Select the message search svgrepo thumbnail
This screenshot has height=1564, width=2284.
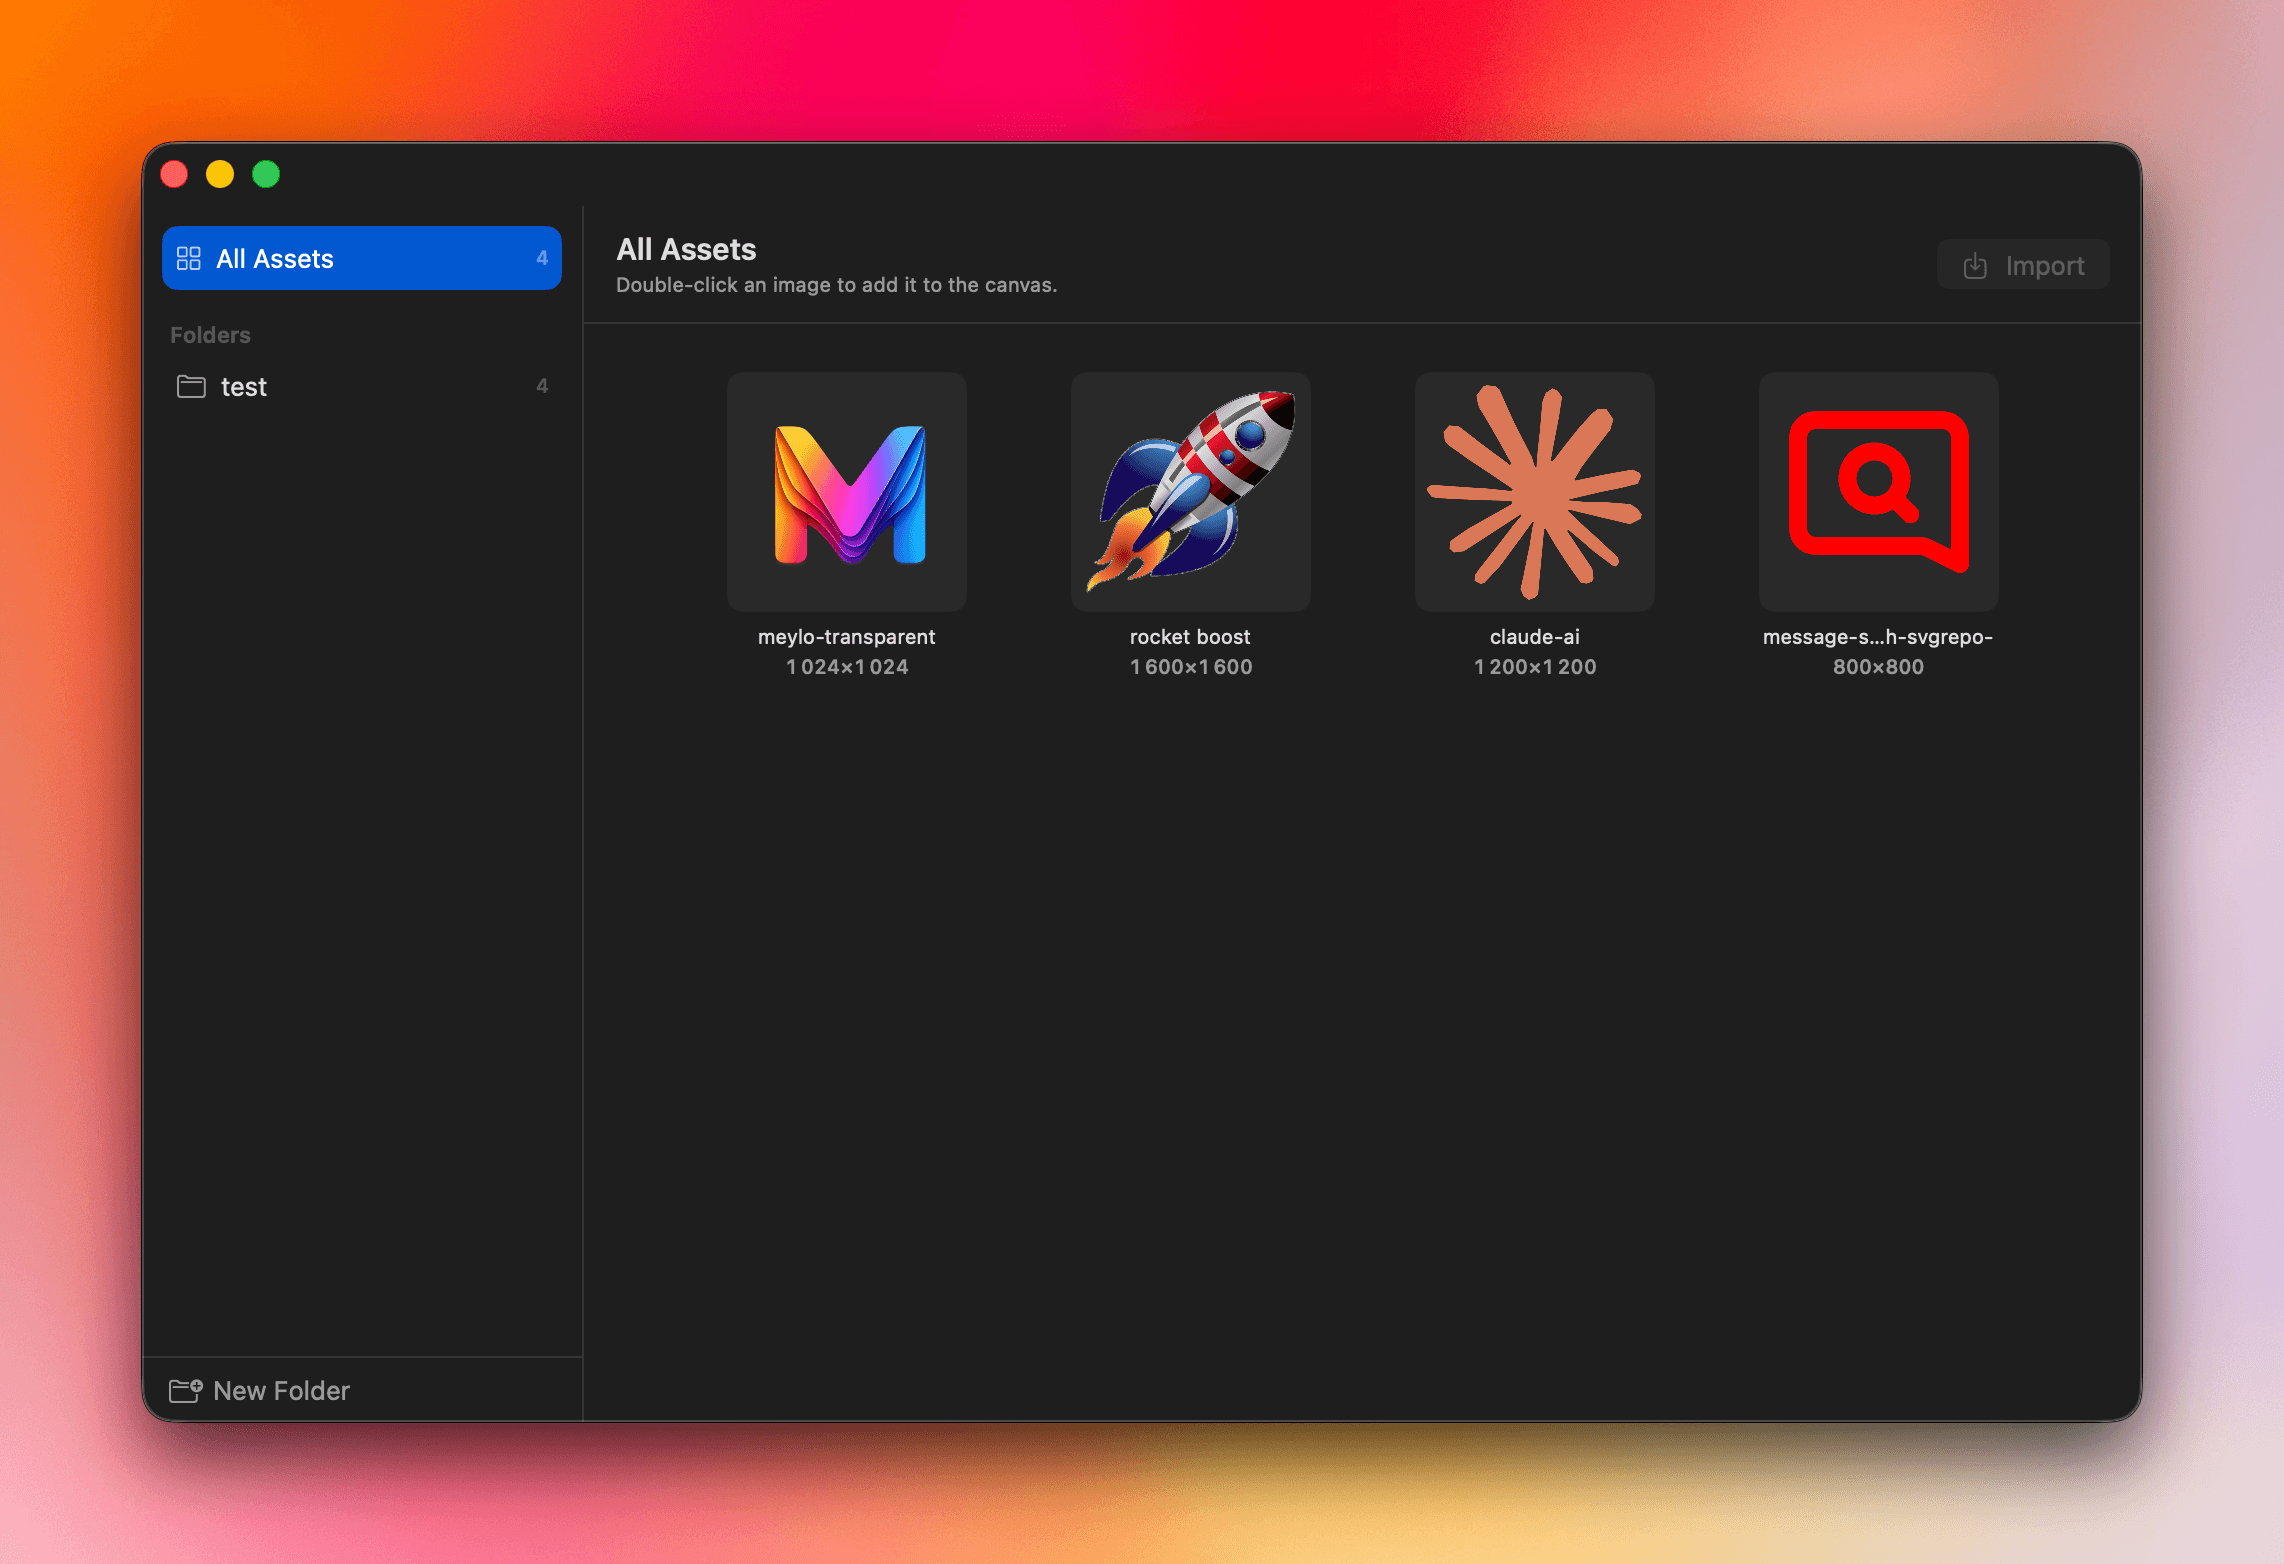click(x=1879, y=492)
